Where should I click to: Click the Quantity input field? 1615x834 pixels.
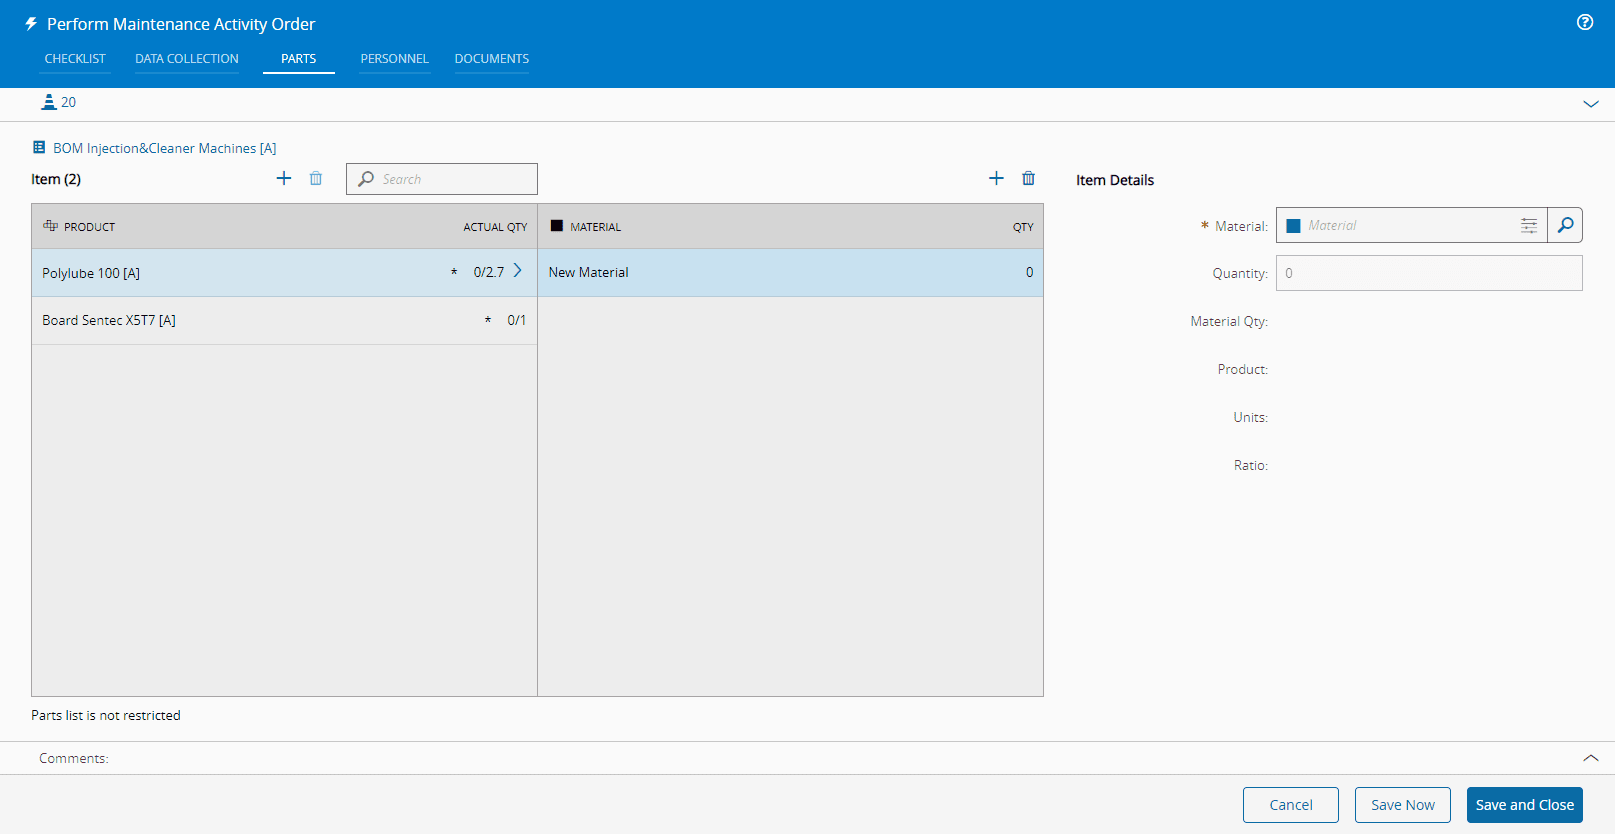pyautogui.click(x=1428, y=273)
